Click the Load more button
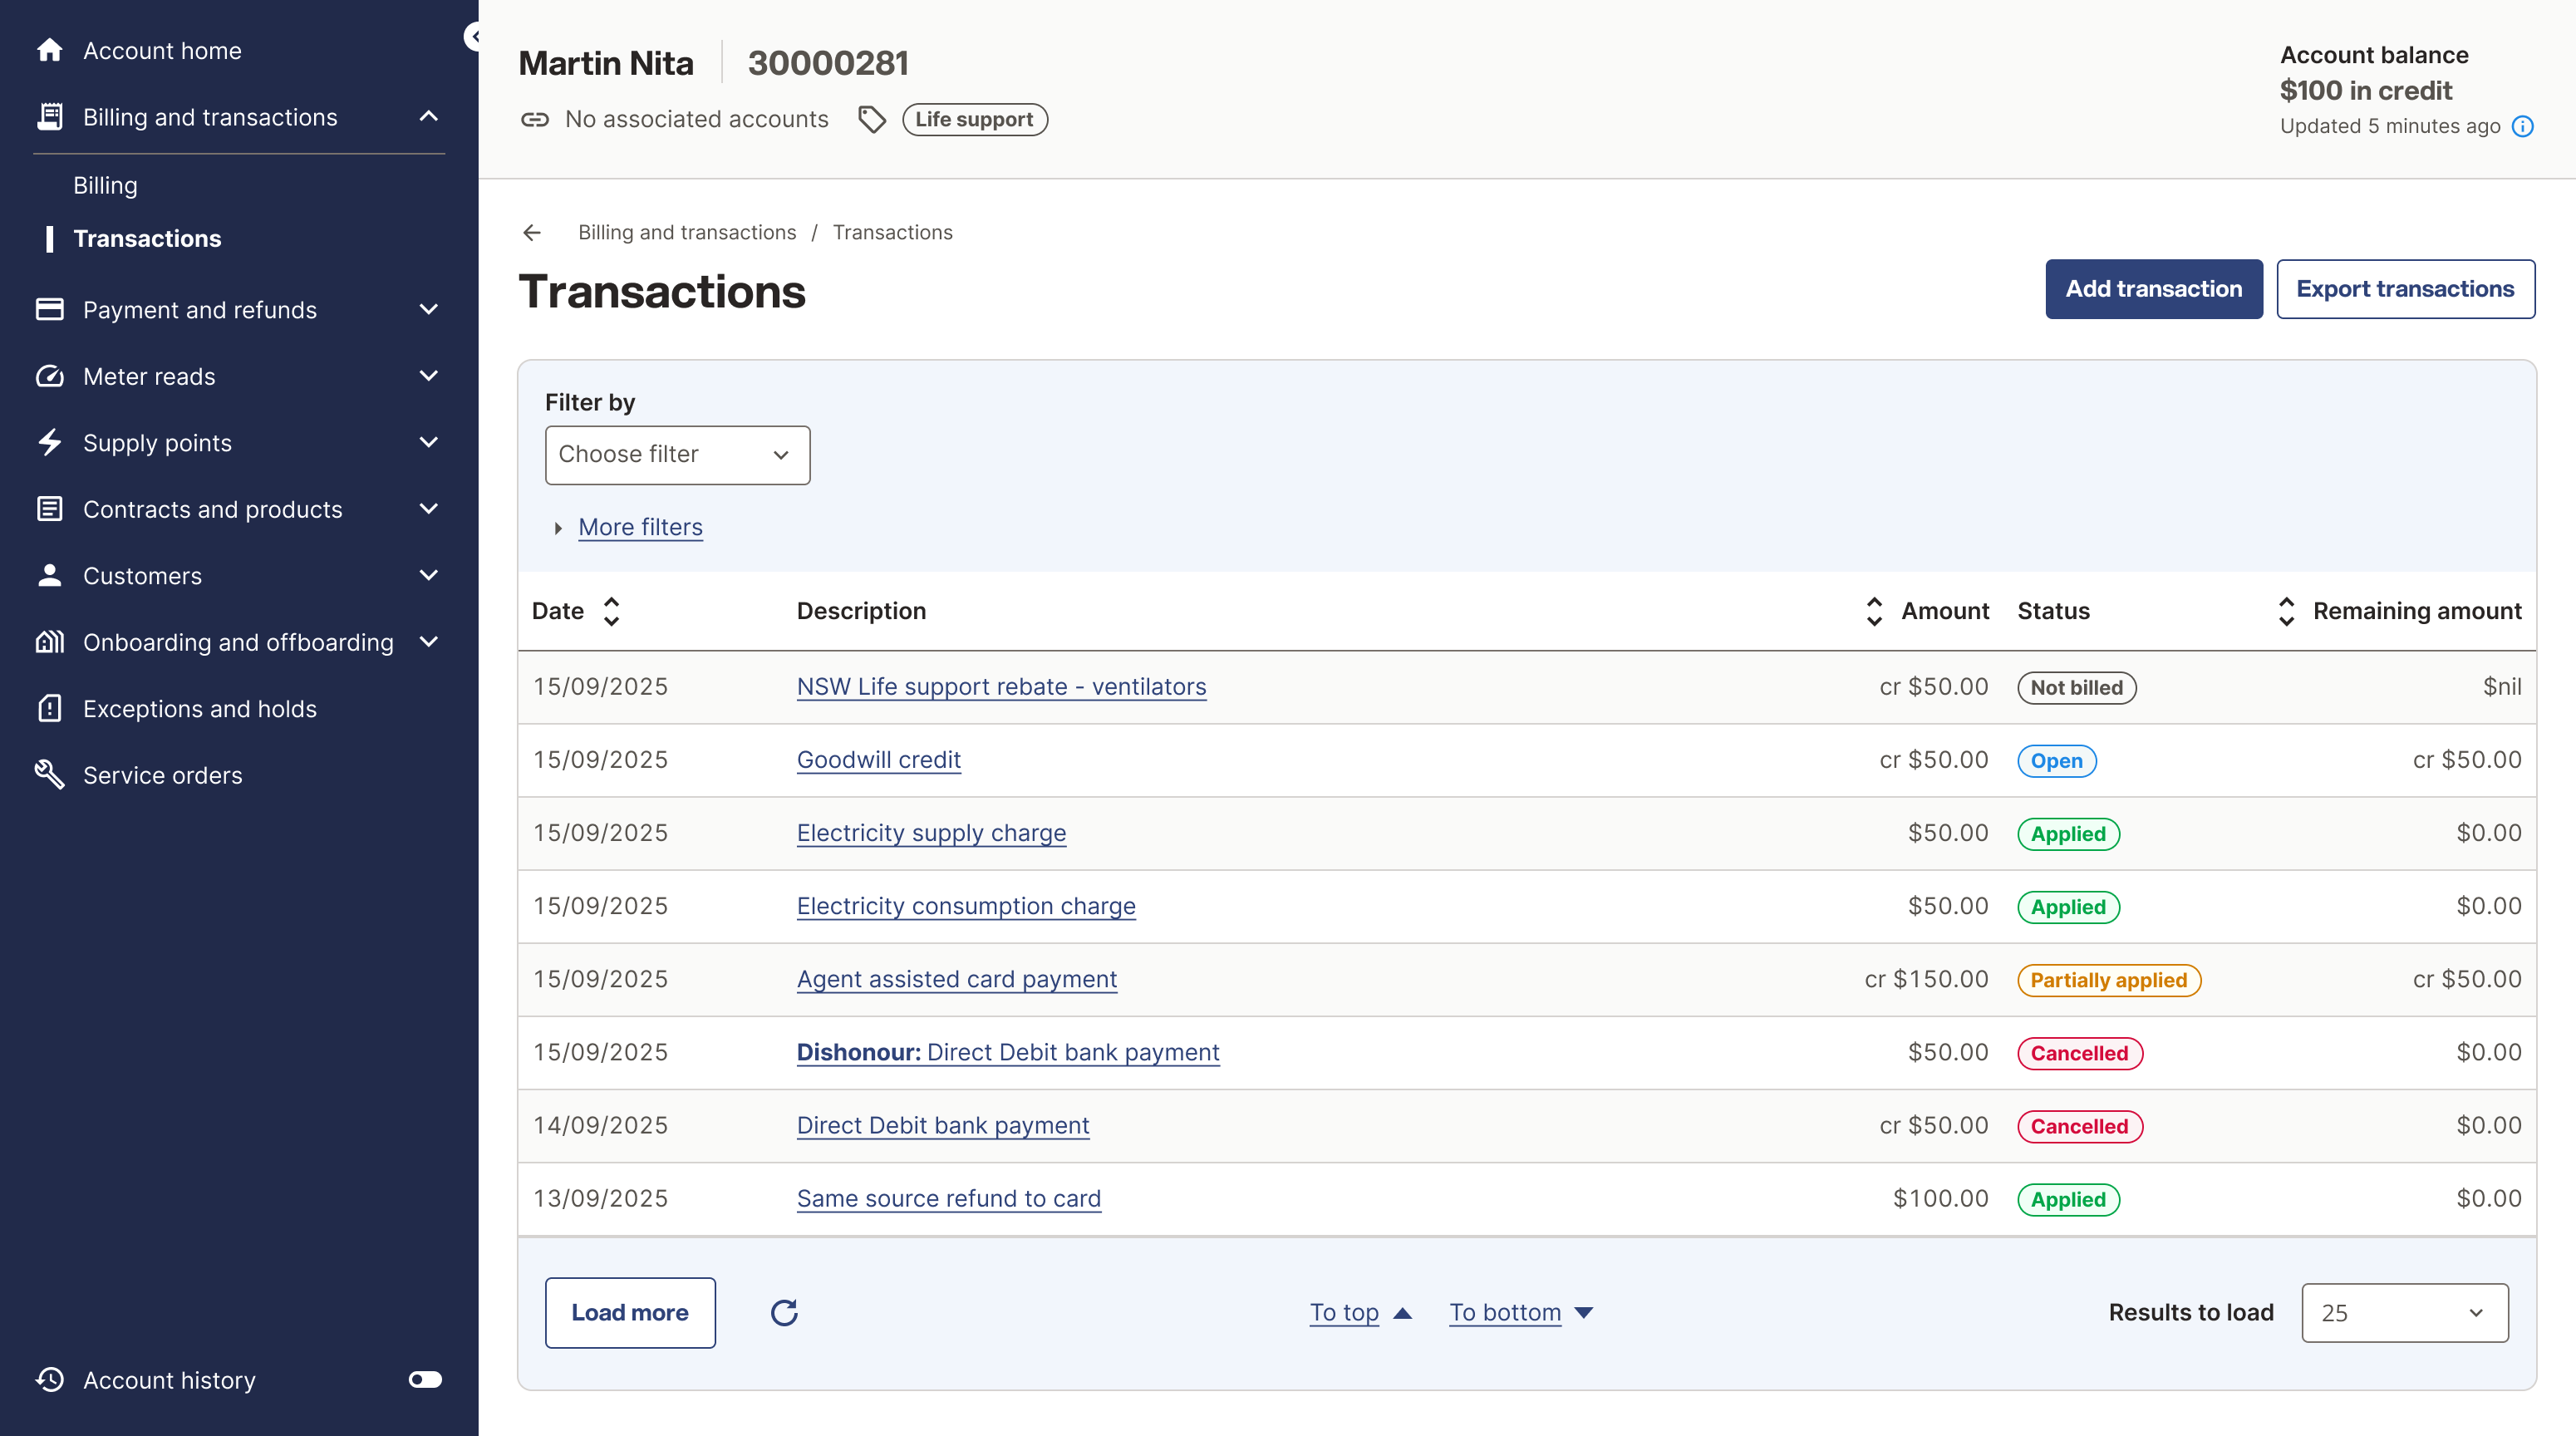 click(x=630, y=1313)
